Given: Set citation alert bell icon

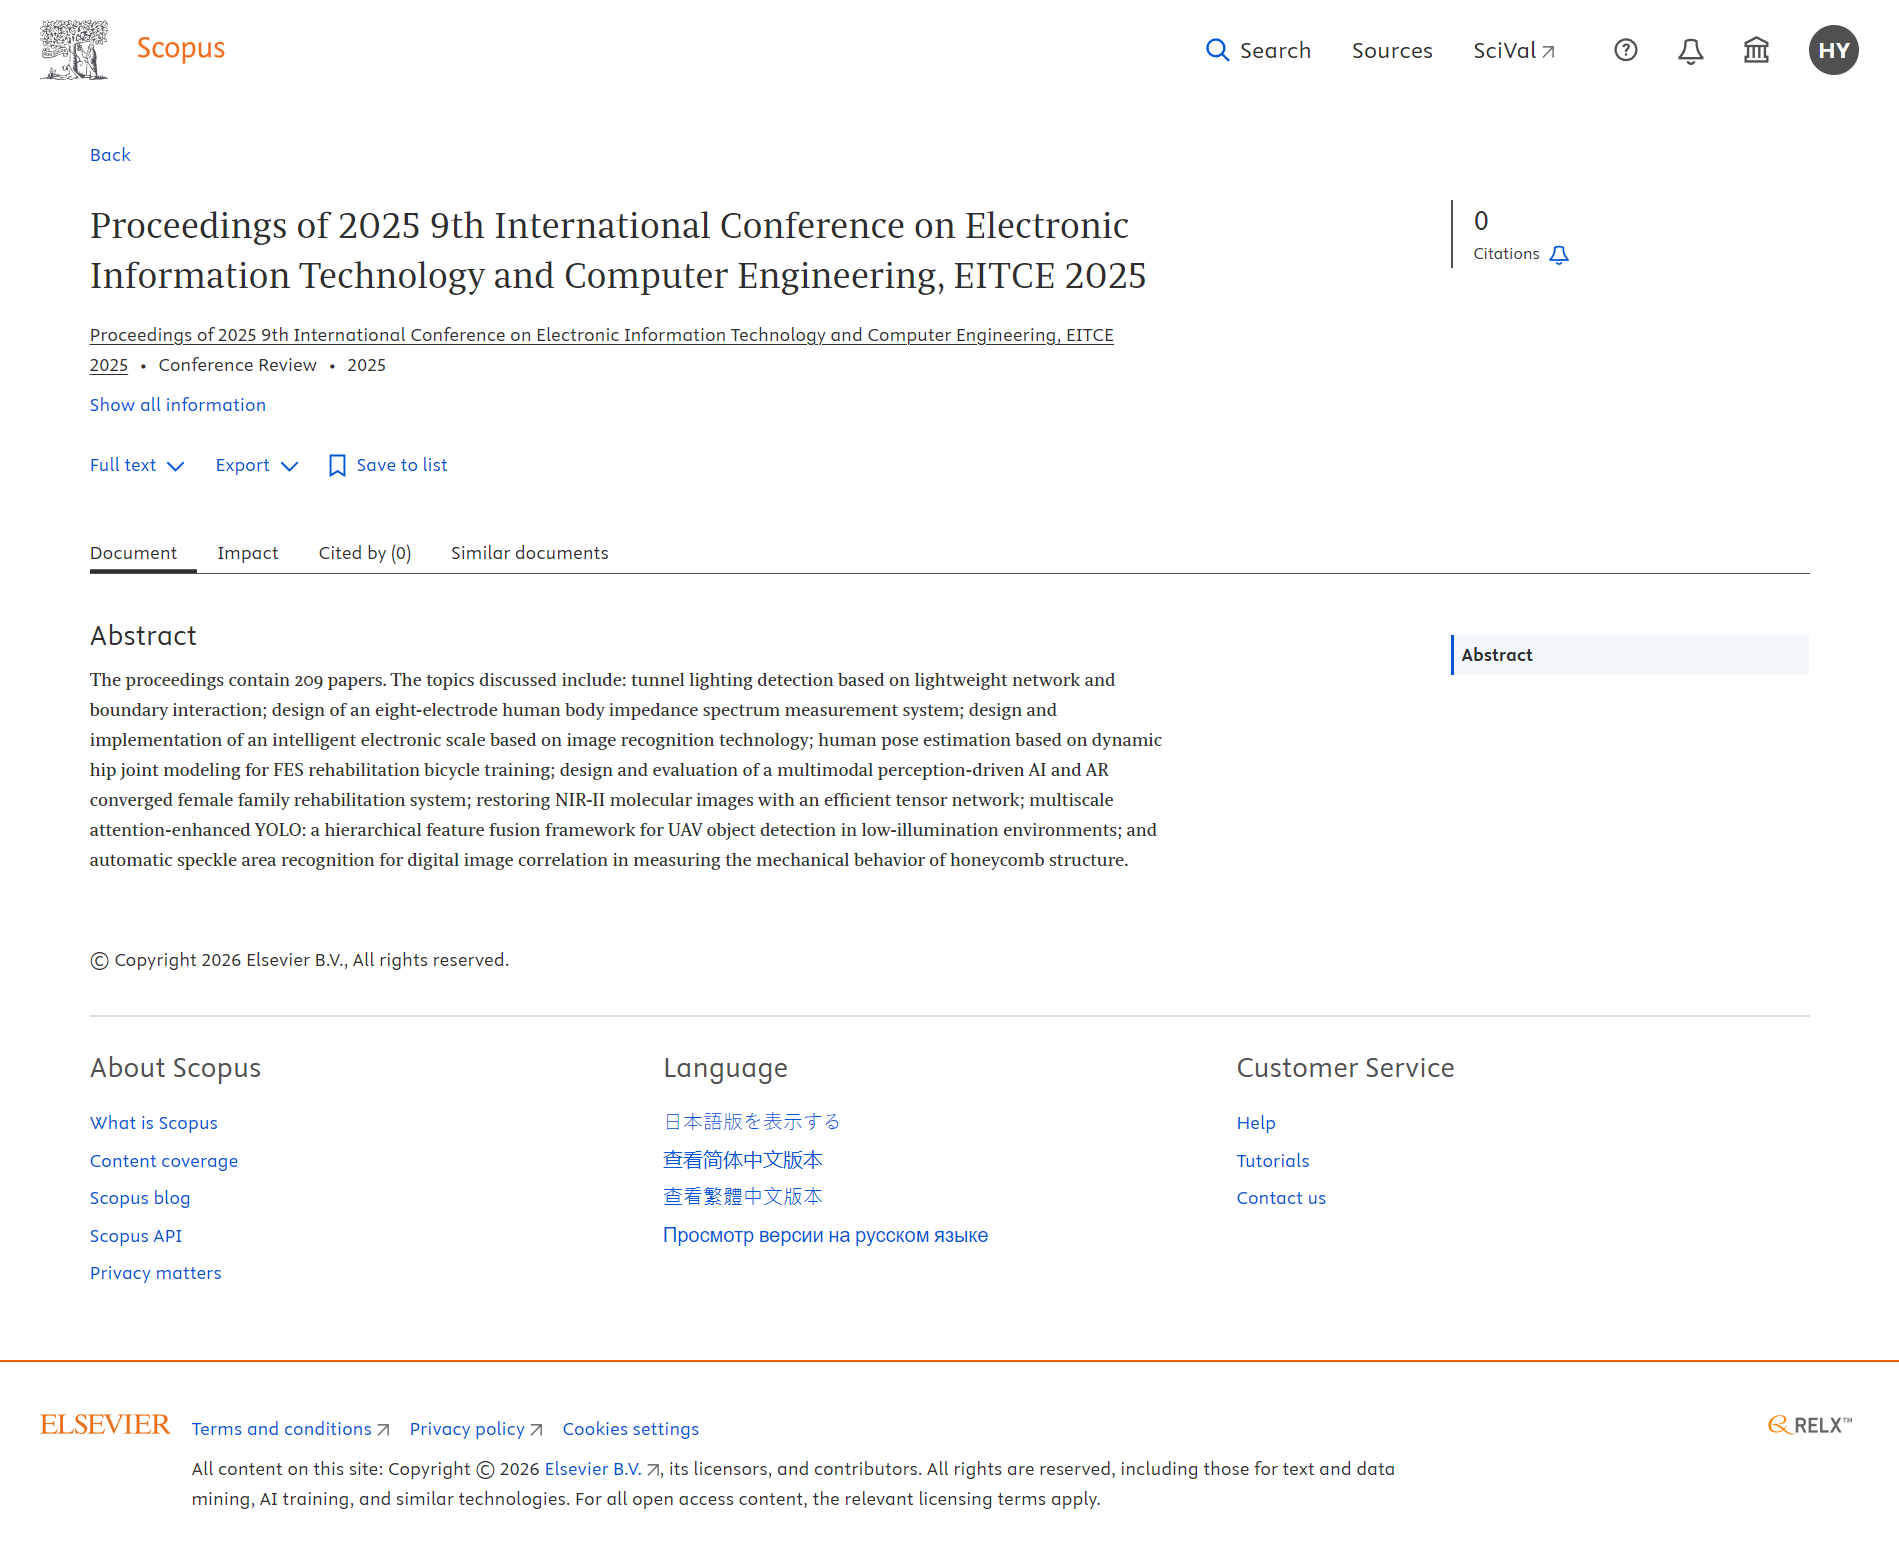Looking at the screenshot, I should tap(1558, 255).
